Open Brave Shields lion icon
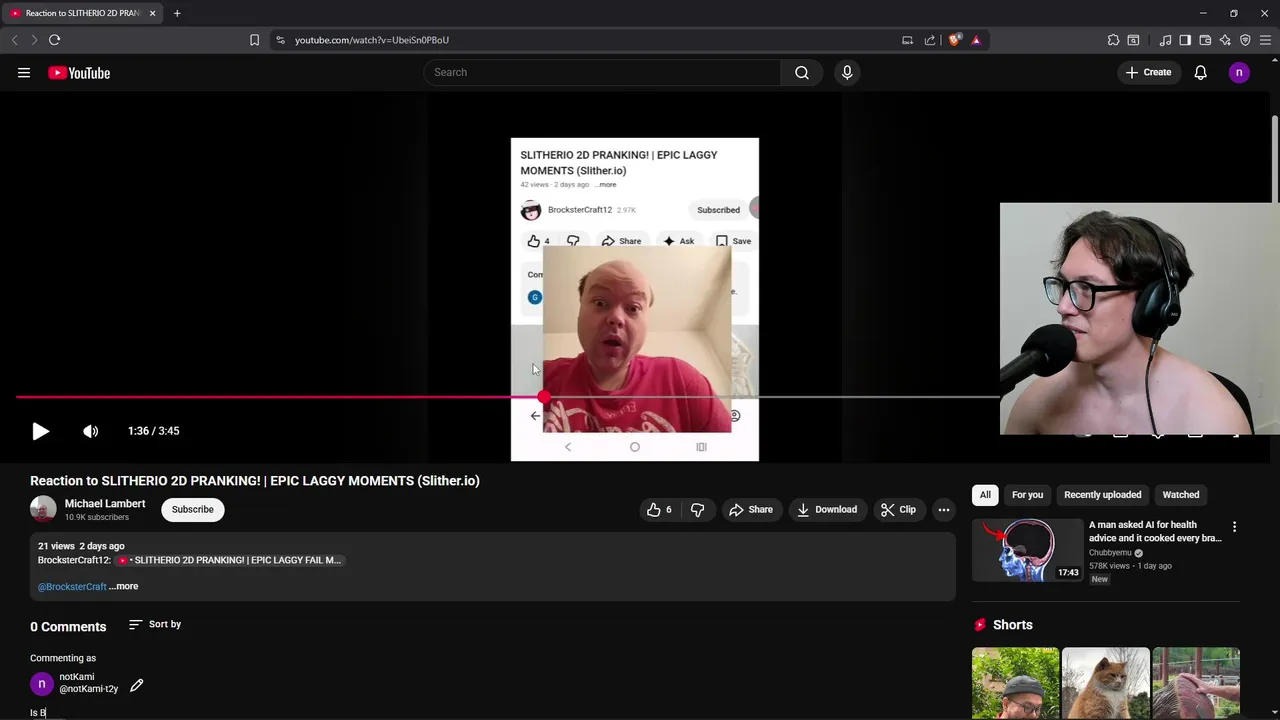Screen dimensions: 1280x720 (x=955, y=40)
